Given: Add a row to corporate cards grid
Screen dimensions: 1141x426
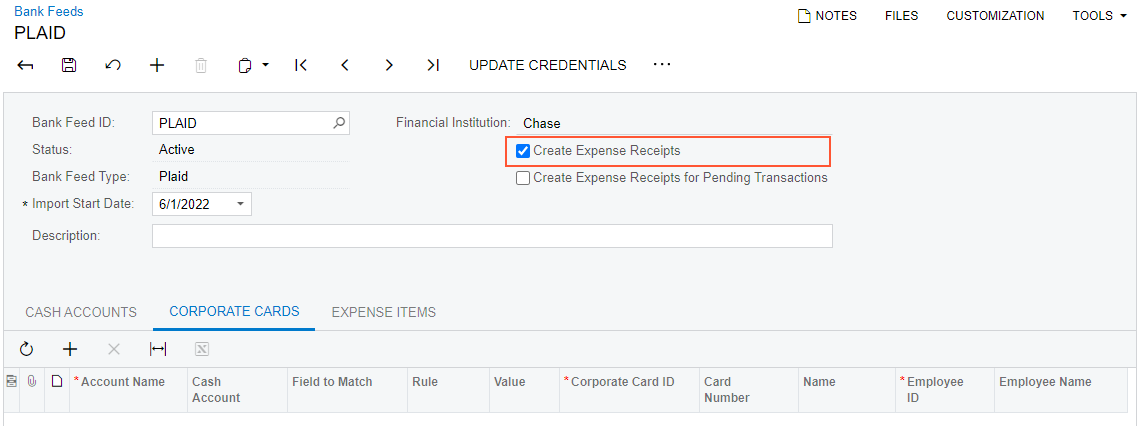Looking at the screenshot, I should coord(70,349).
